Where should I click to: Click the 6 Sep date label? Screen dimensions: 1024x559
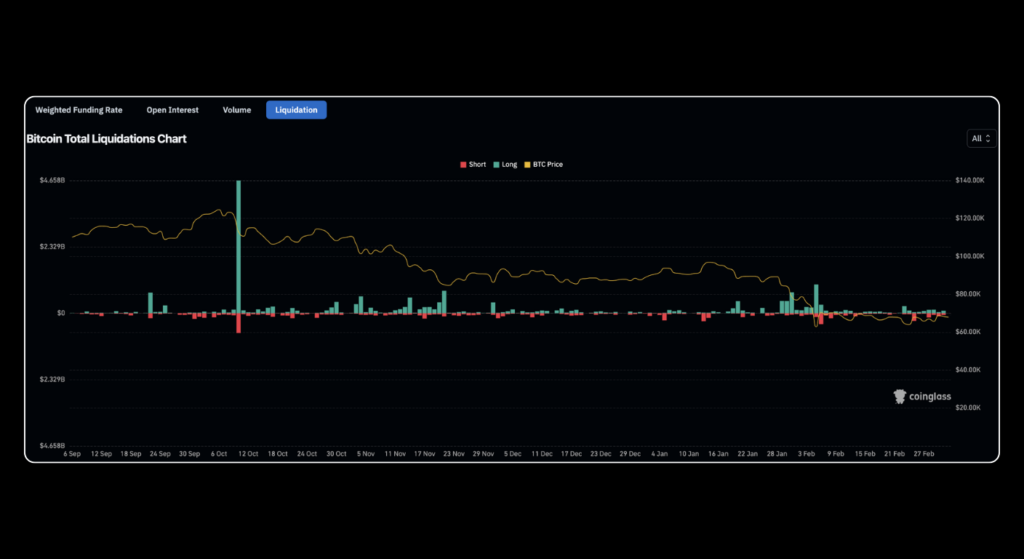[x=72, y=453]
